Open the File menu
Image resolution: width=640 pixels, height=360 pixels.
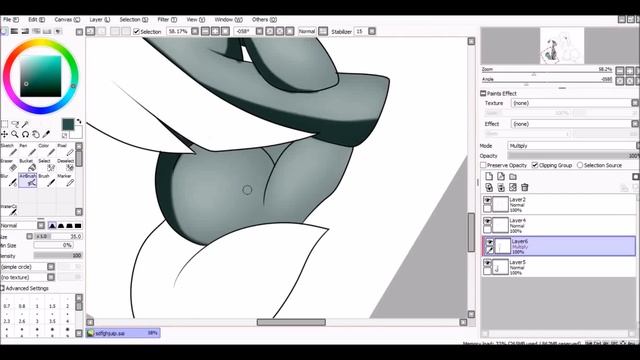click(x=11, y=20)
